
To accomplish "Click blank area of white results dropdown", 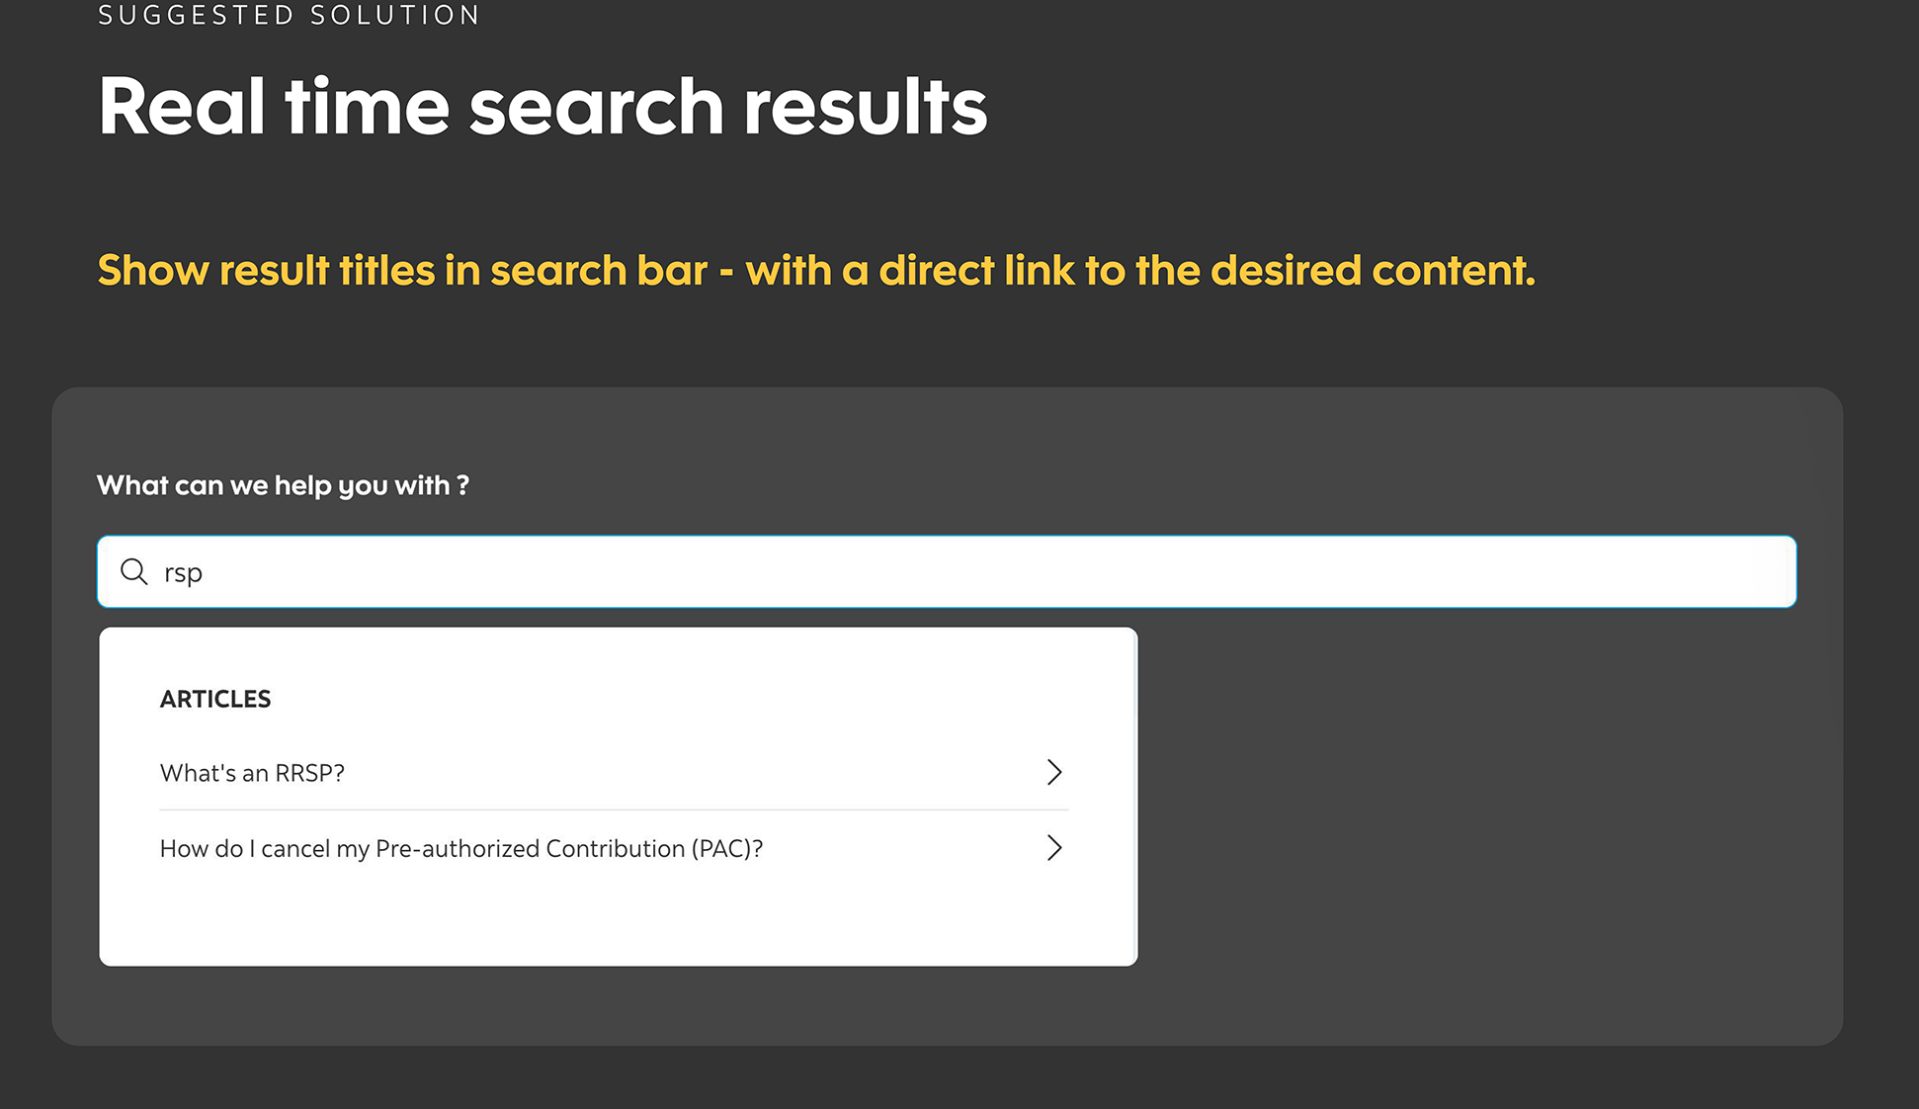I will click(617, 920).
